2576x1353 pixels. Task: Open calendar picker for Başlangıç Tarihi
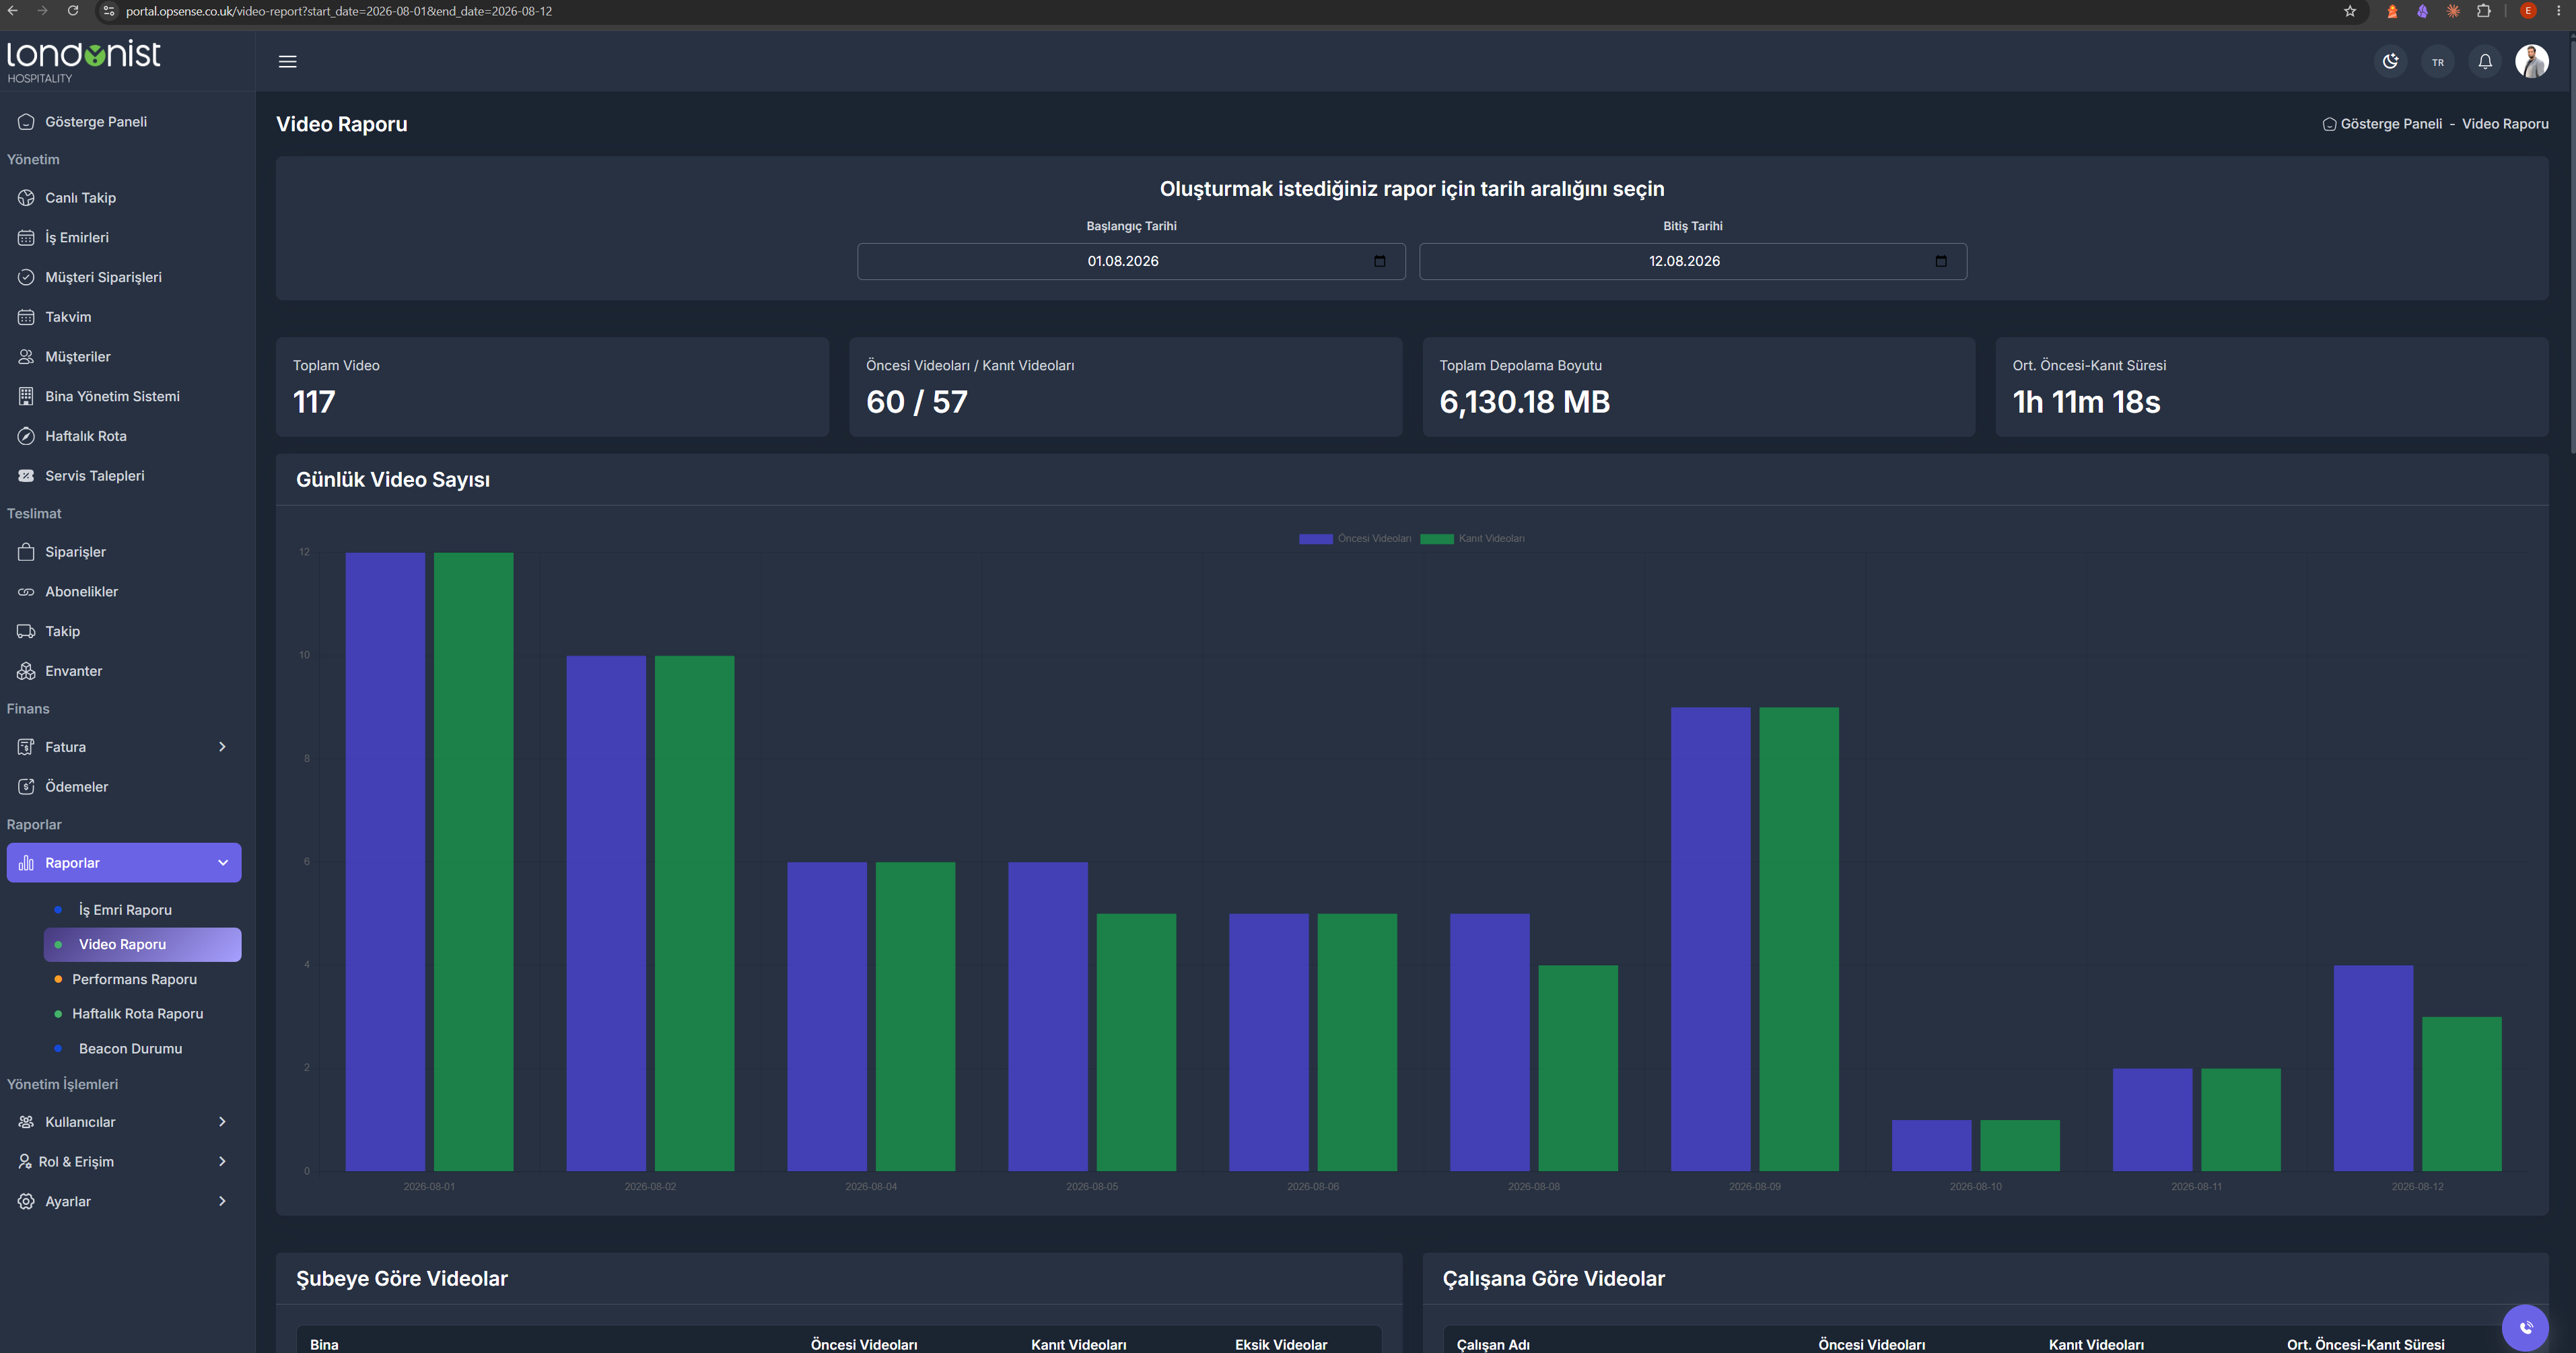pos(1379,261)
